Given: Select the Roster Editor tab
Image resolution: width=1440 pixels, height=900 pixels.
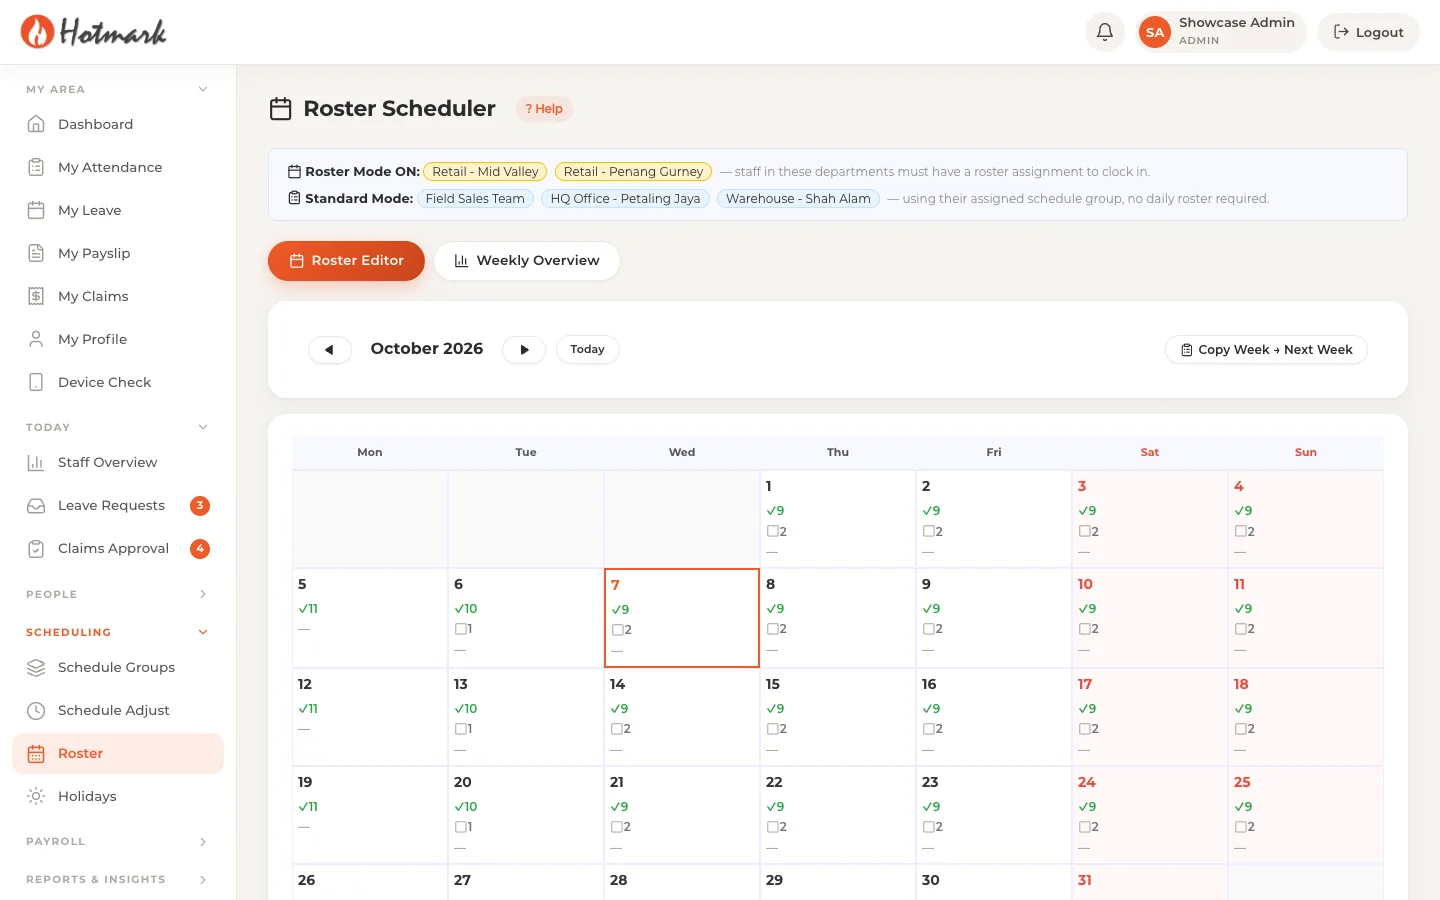Looking at the screenshot, I should (x=346, y=261).
